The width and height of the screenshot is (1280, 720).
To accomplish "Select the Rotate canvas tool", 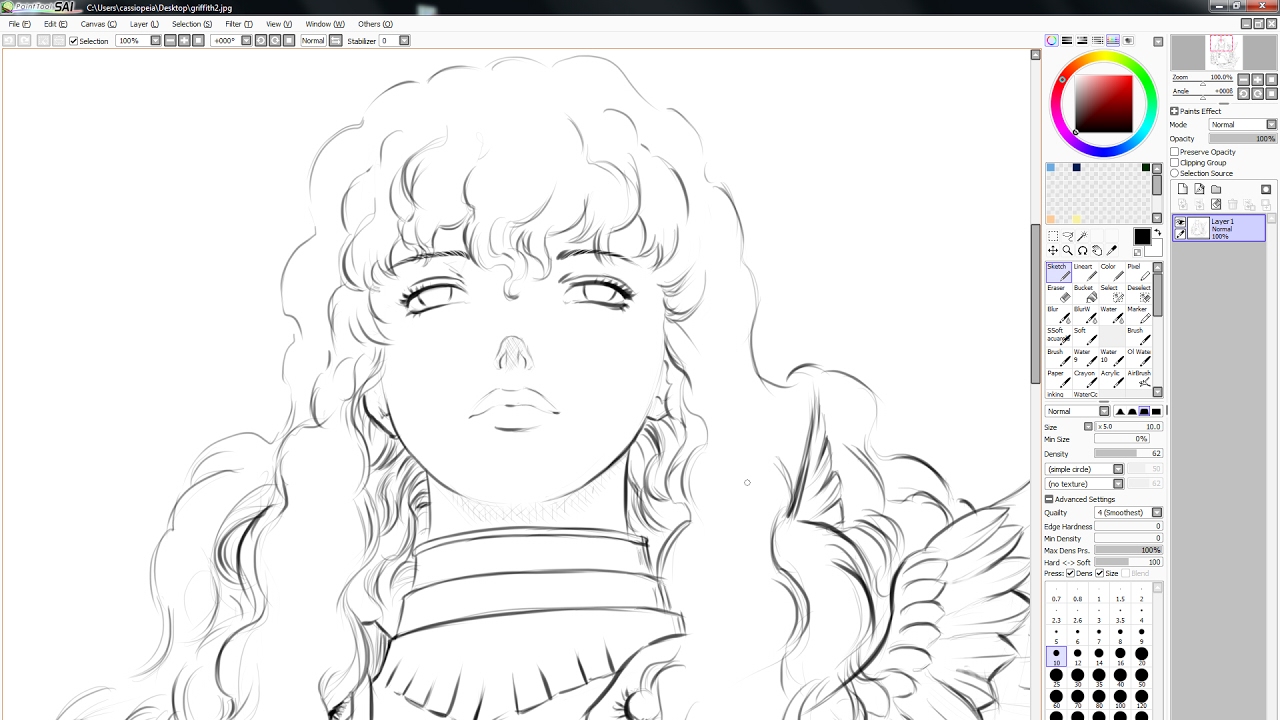I will point(1082,250).
